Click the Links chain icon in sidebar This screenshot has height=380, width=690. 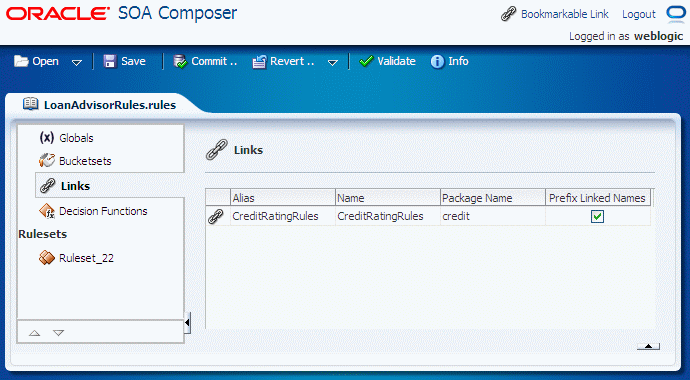47,186
